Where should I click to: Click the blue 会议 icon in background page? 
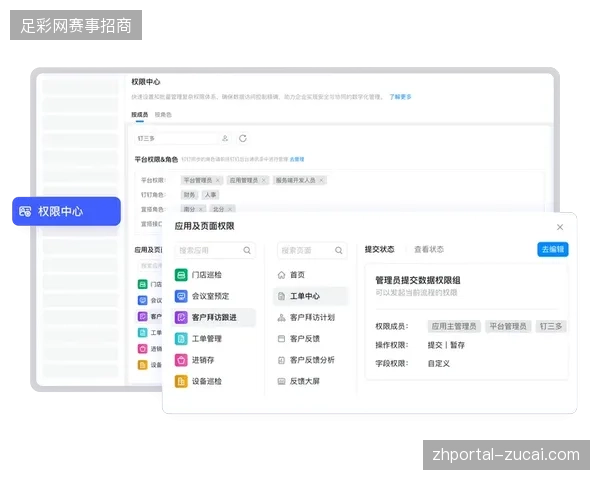pos(142,300)
